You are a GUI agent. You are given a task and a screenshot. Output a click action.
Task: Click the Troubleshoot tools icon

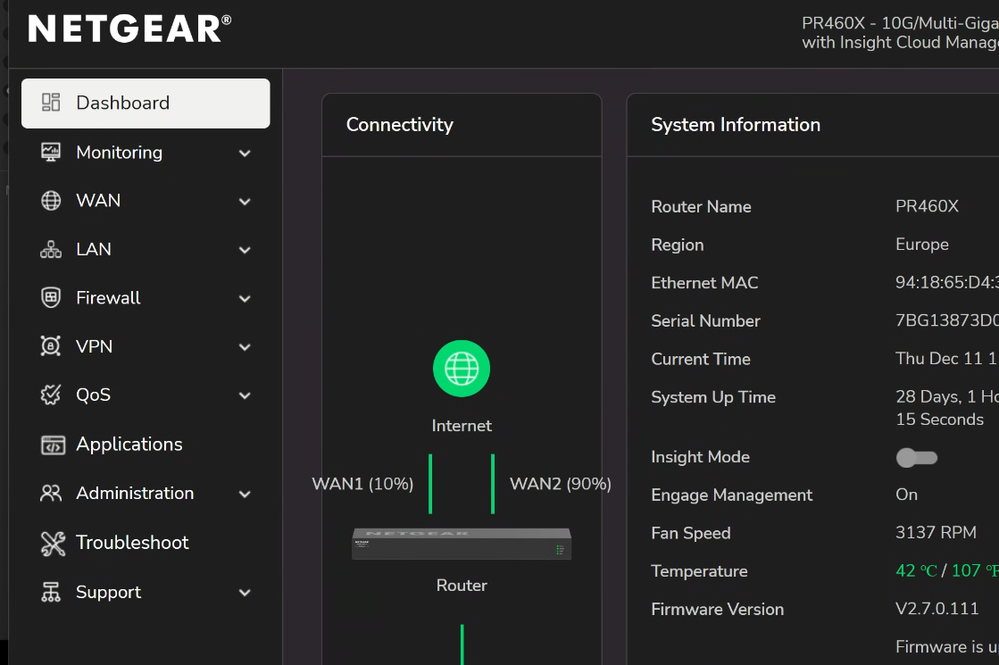click(52, 543)
